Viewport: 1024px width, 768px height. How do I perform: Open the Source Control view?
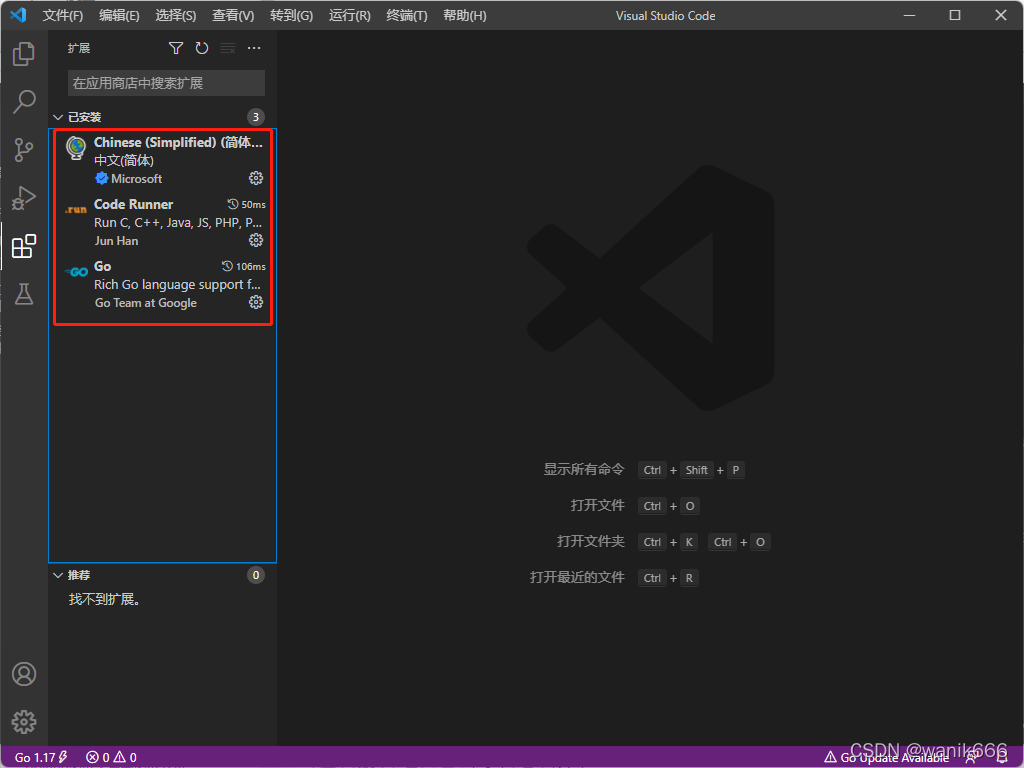24,150
